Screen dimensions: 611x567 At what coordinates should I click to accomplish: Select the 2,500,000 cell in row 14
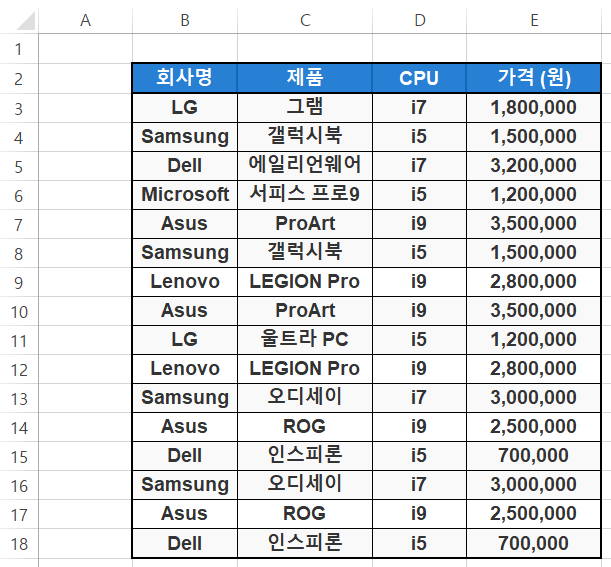tap(534, 427)
